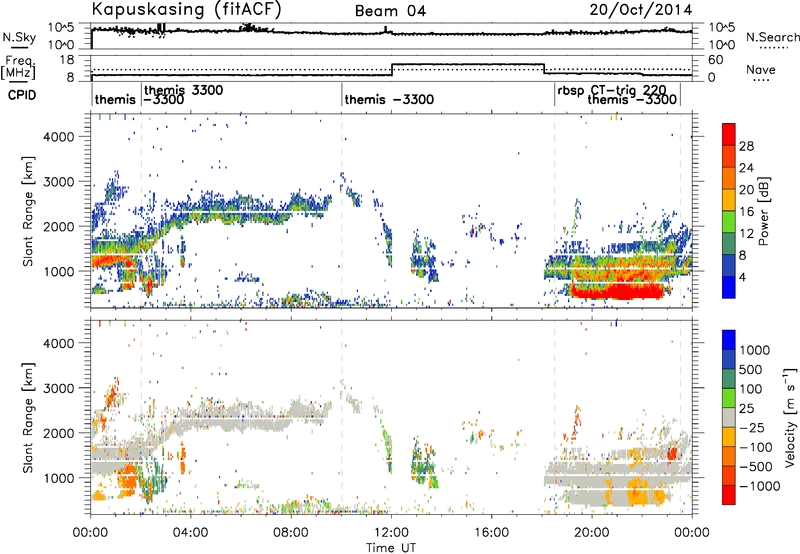Click the 'rbsp CT-trig 220' CPID label
The image size is (800, 554).
(612, 90)
